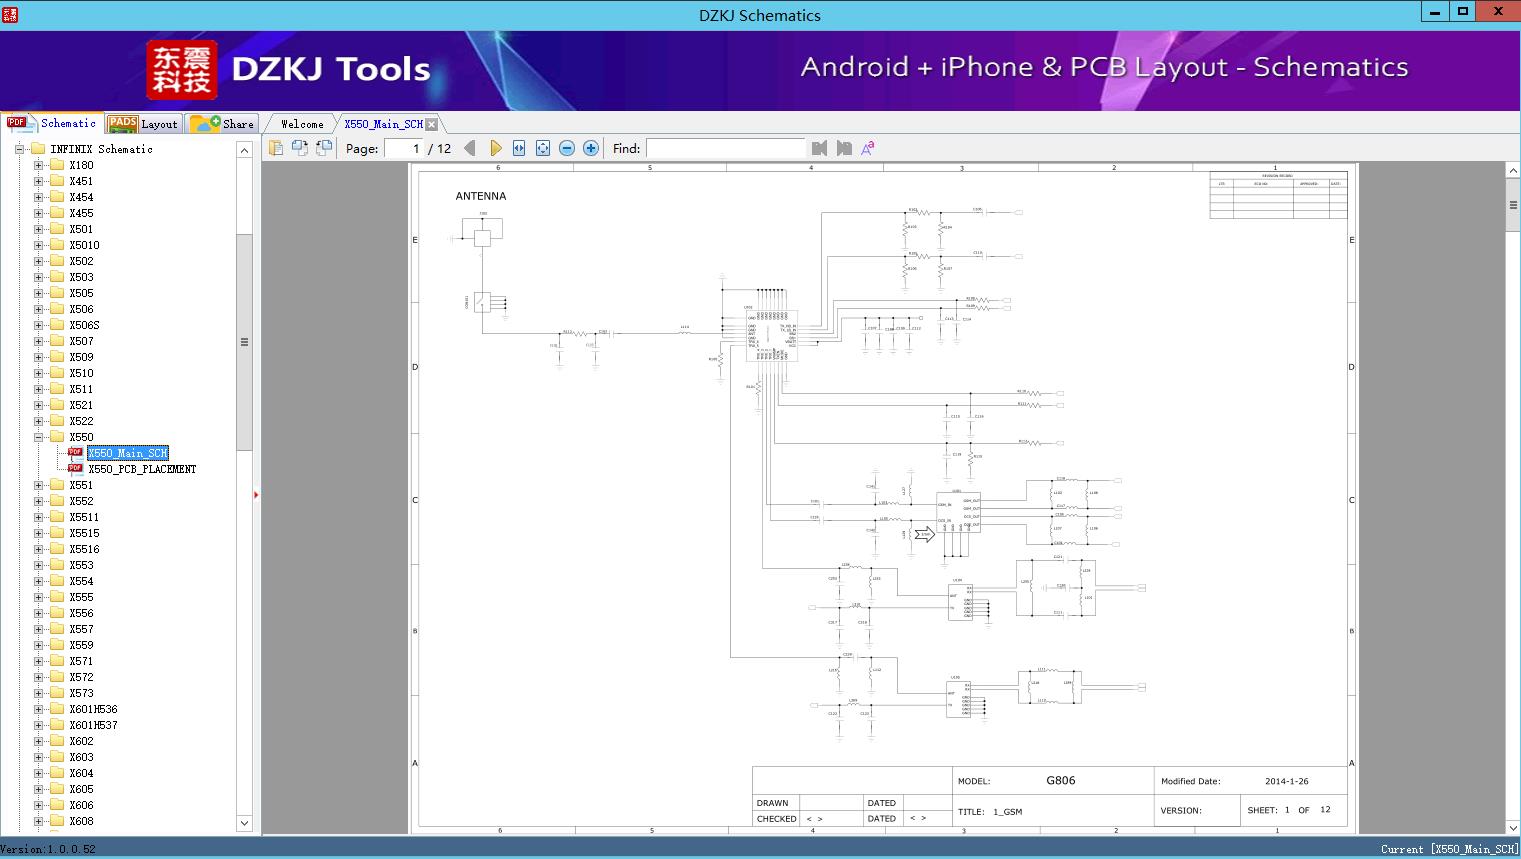Zoom in with the plus icon
This screenshot has height=859, width=1521.
[591, 148]
